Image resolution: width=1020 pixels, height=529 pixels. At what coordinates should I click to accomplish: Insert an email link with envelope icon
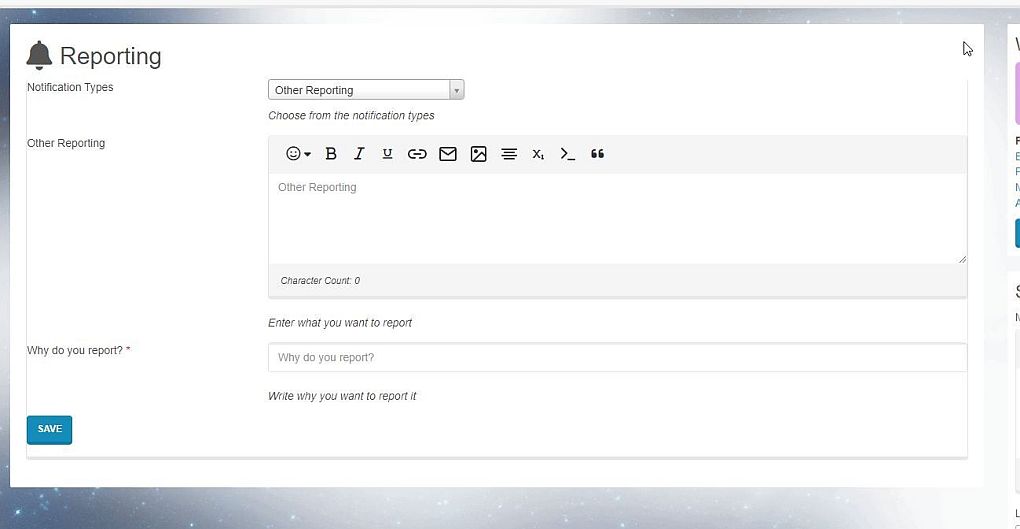(x=448, y=154)
